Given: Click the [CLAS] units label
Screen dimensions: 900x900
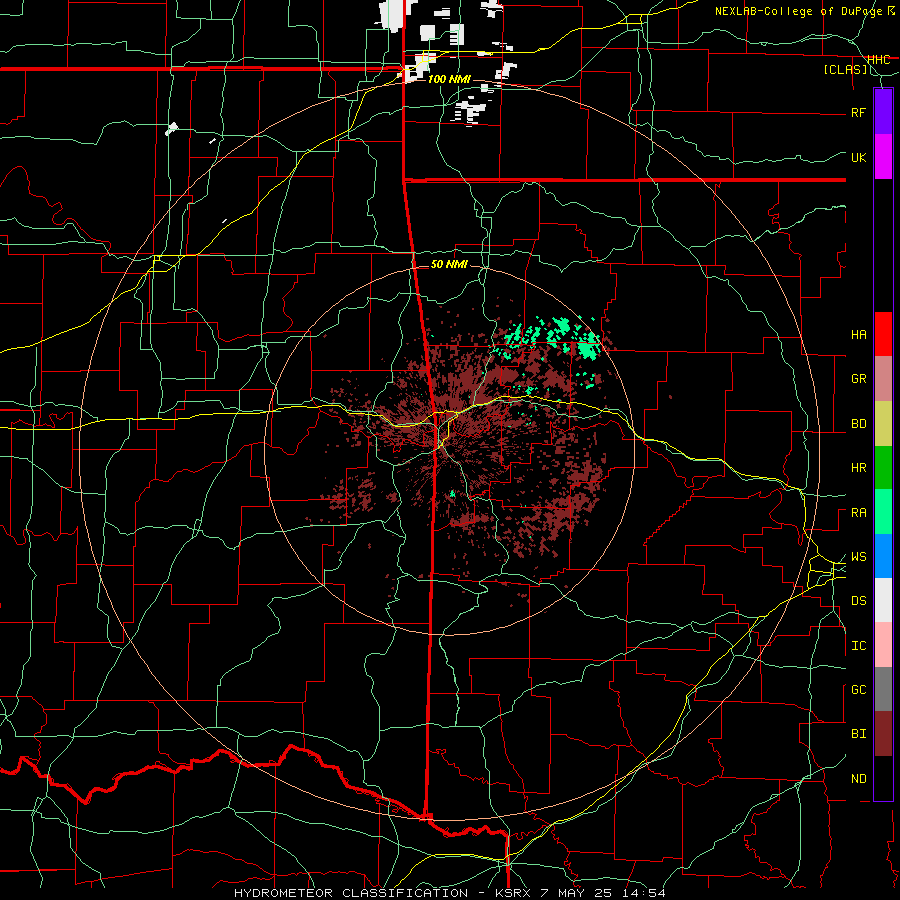Looking at the screenshot, I should (846, 69).
